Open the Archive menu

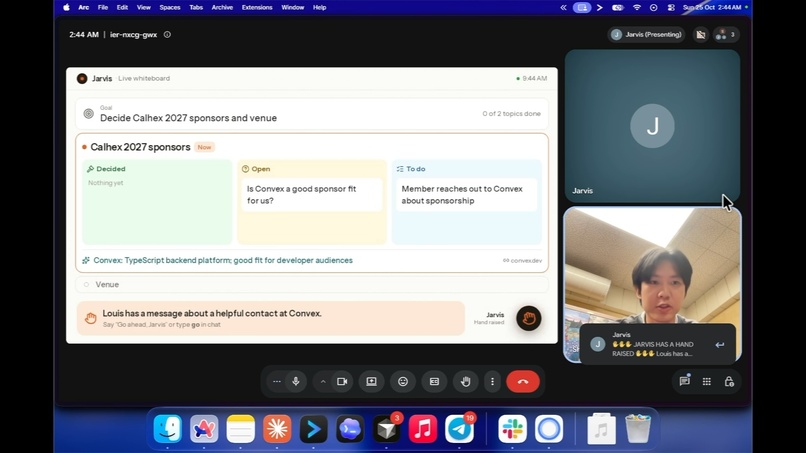tap(222, 7)
